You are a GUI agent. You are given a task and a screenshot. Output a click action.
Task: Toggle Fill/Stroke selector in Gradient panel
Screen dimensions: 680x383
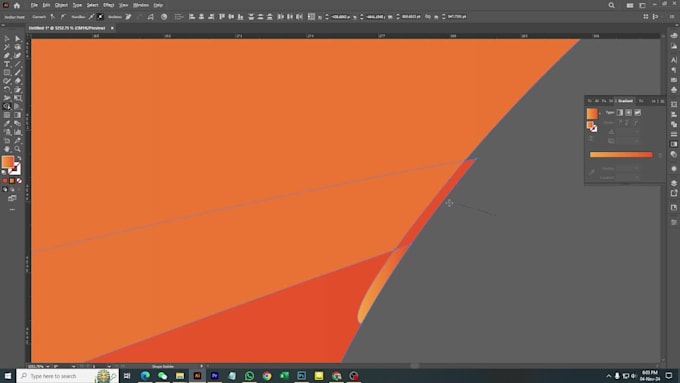pos(592,127)
